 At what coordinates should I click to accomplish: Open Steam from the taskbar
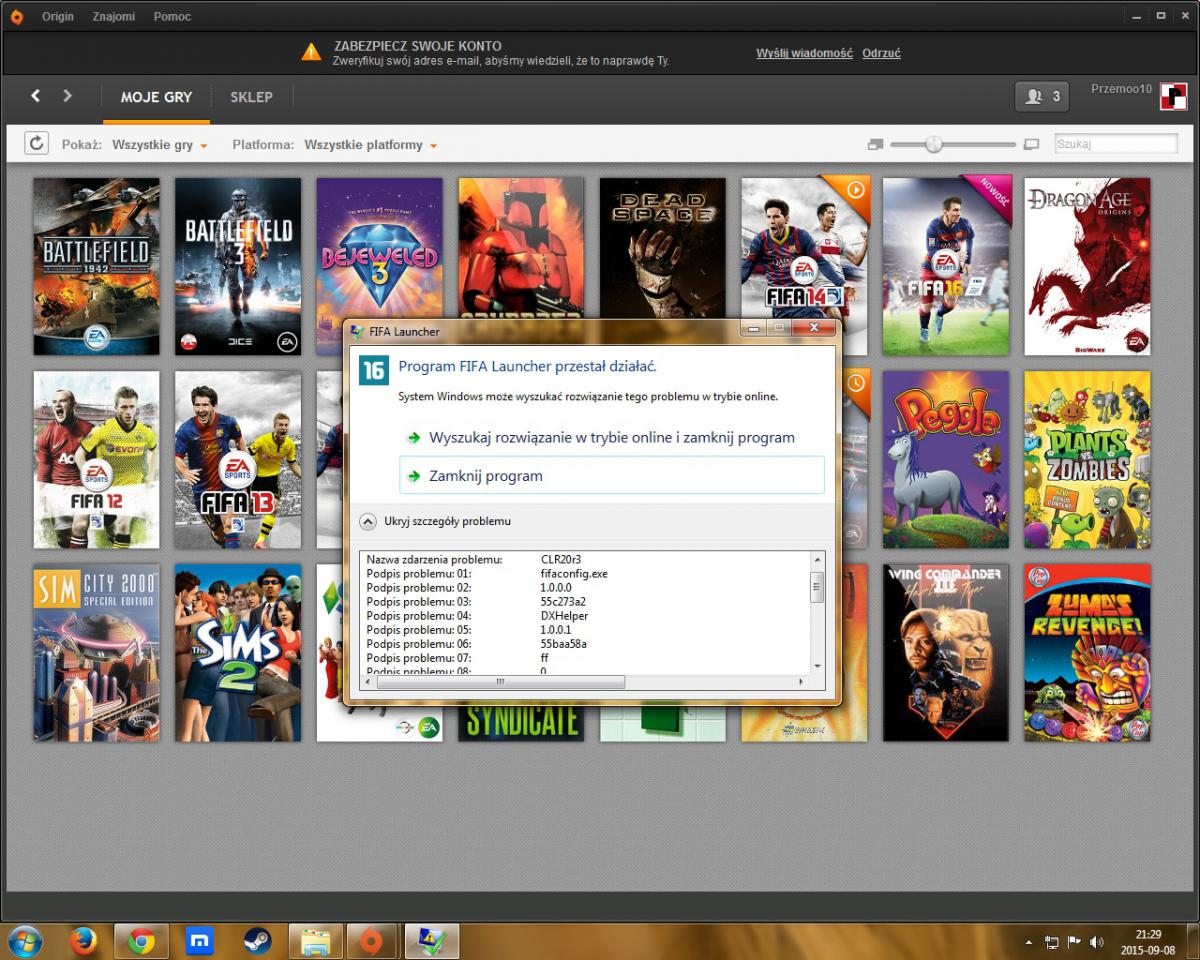[258, 941]
